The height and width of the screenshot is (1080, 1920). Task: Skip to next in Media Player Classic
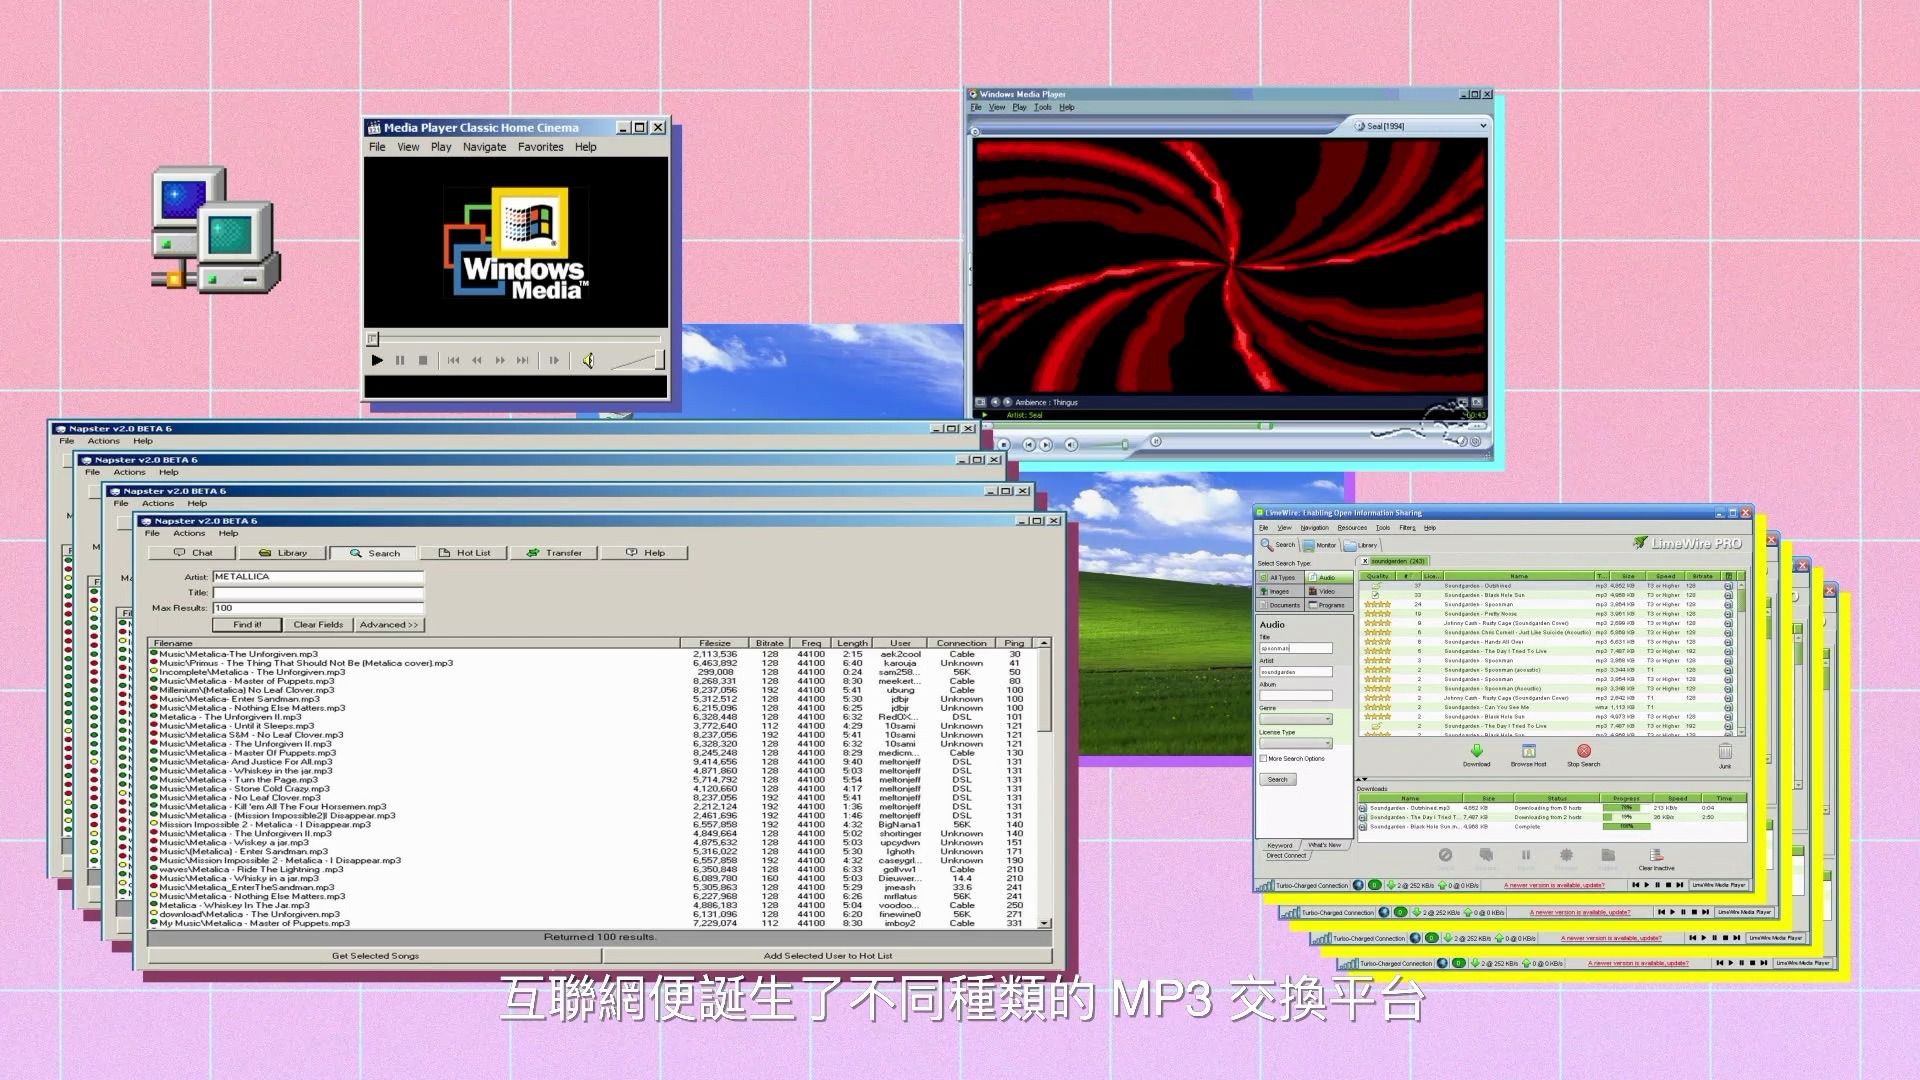click(x=523, y=360)
